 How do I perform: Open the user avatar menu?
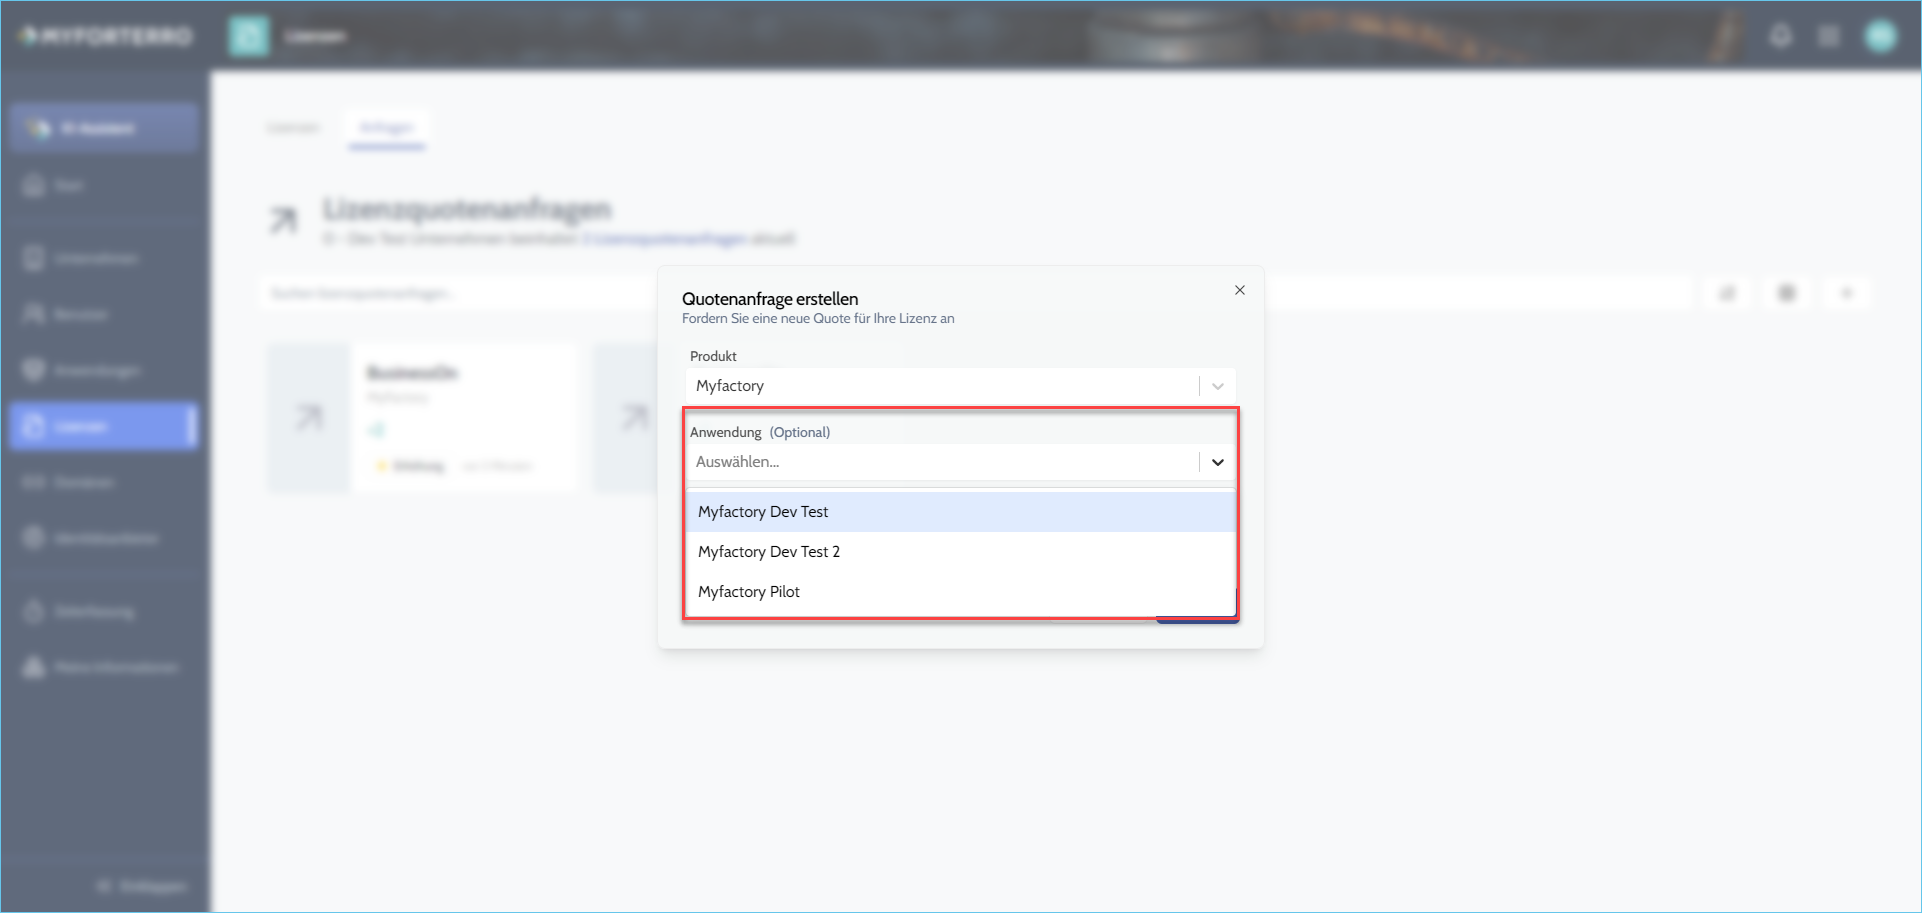(1881, 37)
